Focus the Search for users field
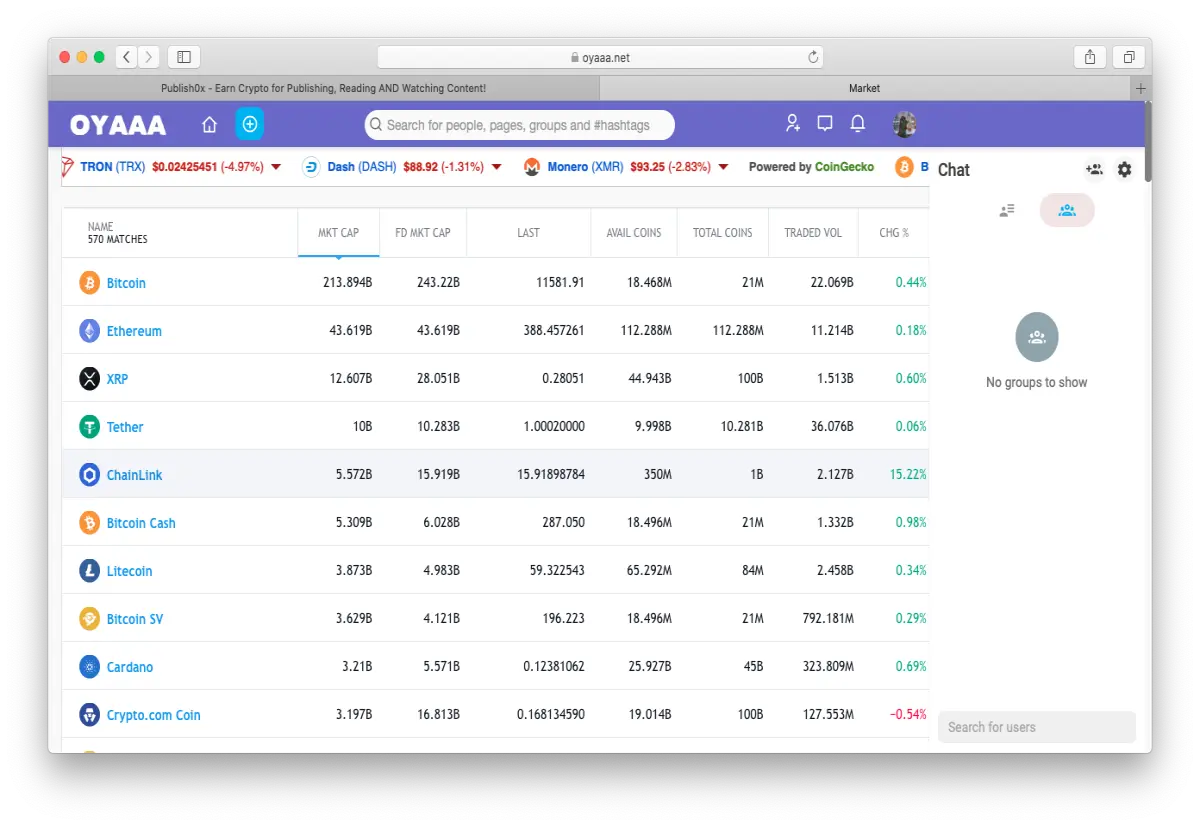This screenshot has width=1200, height=827. point(1037,727)
